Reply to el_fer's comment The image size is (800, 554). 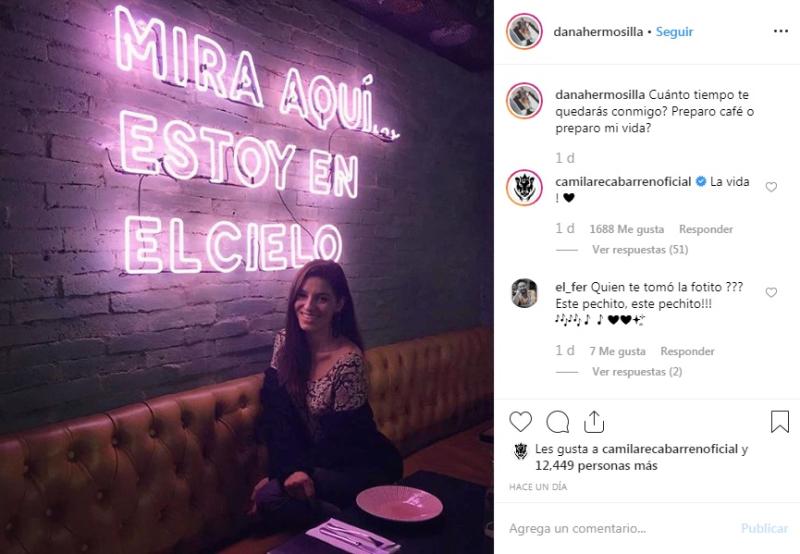pyautogui.click(x=687, y=351)
